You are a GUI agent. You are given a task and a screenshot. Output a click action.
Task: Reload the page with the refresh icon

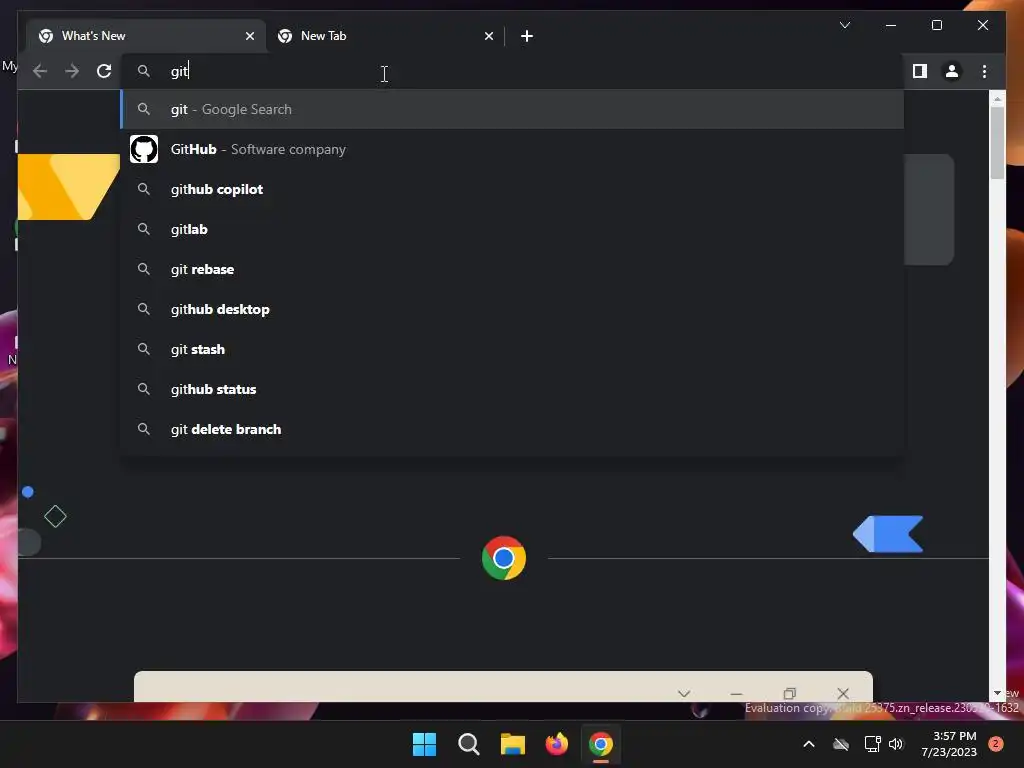pyautogui.click(x=104, y=71)
